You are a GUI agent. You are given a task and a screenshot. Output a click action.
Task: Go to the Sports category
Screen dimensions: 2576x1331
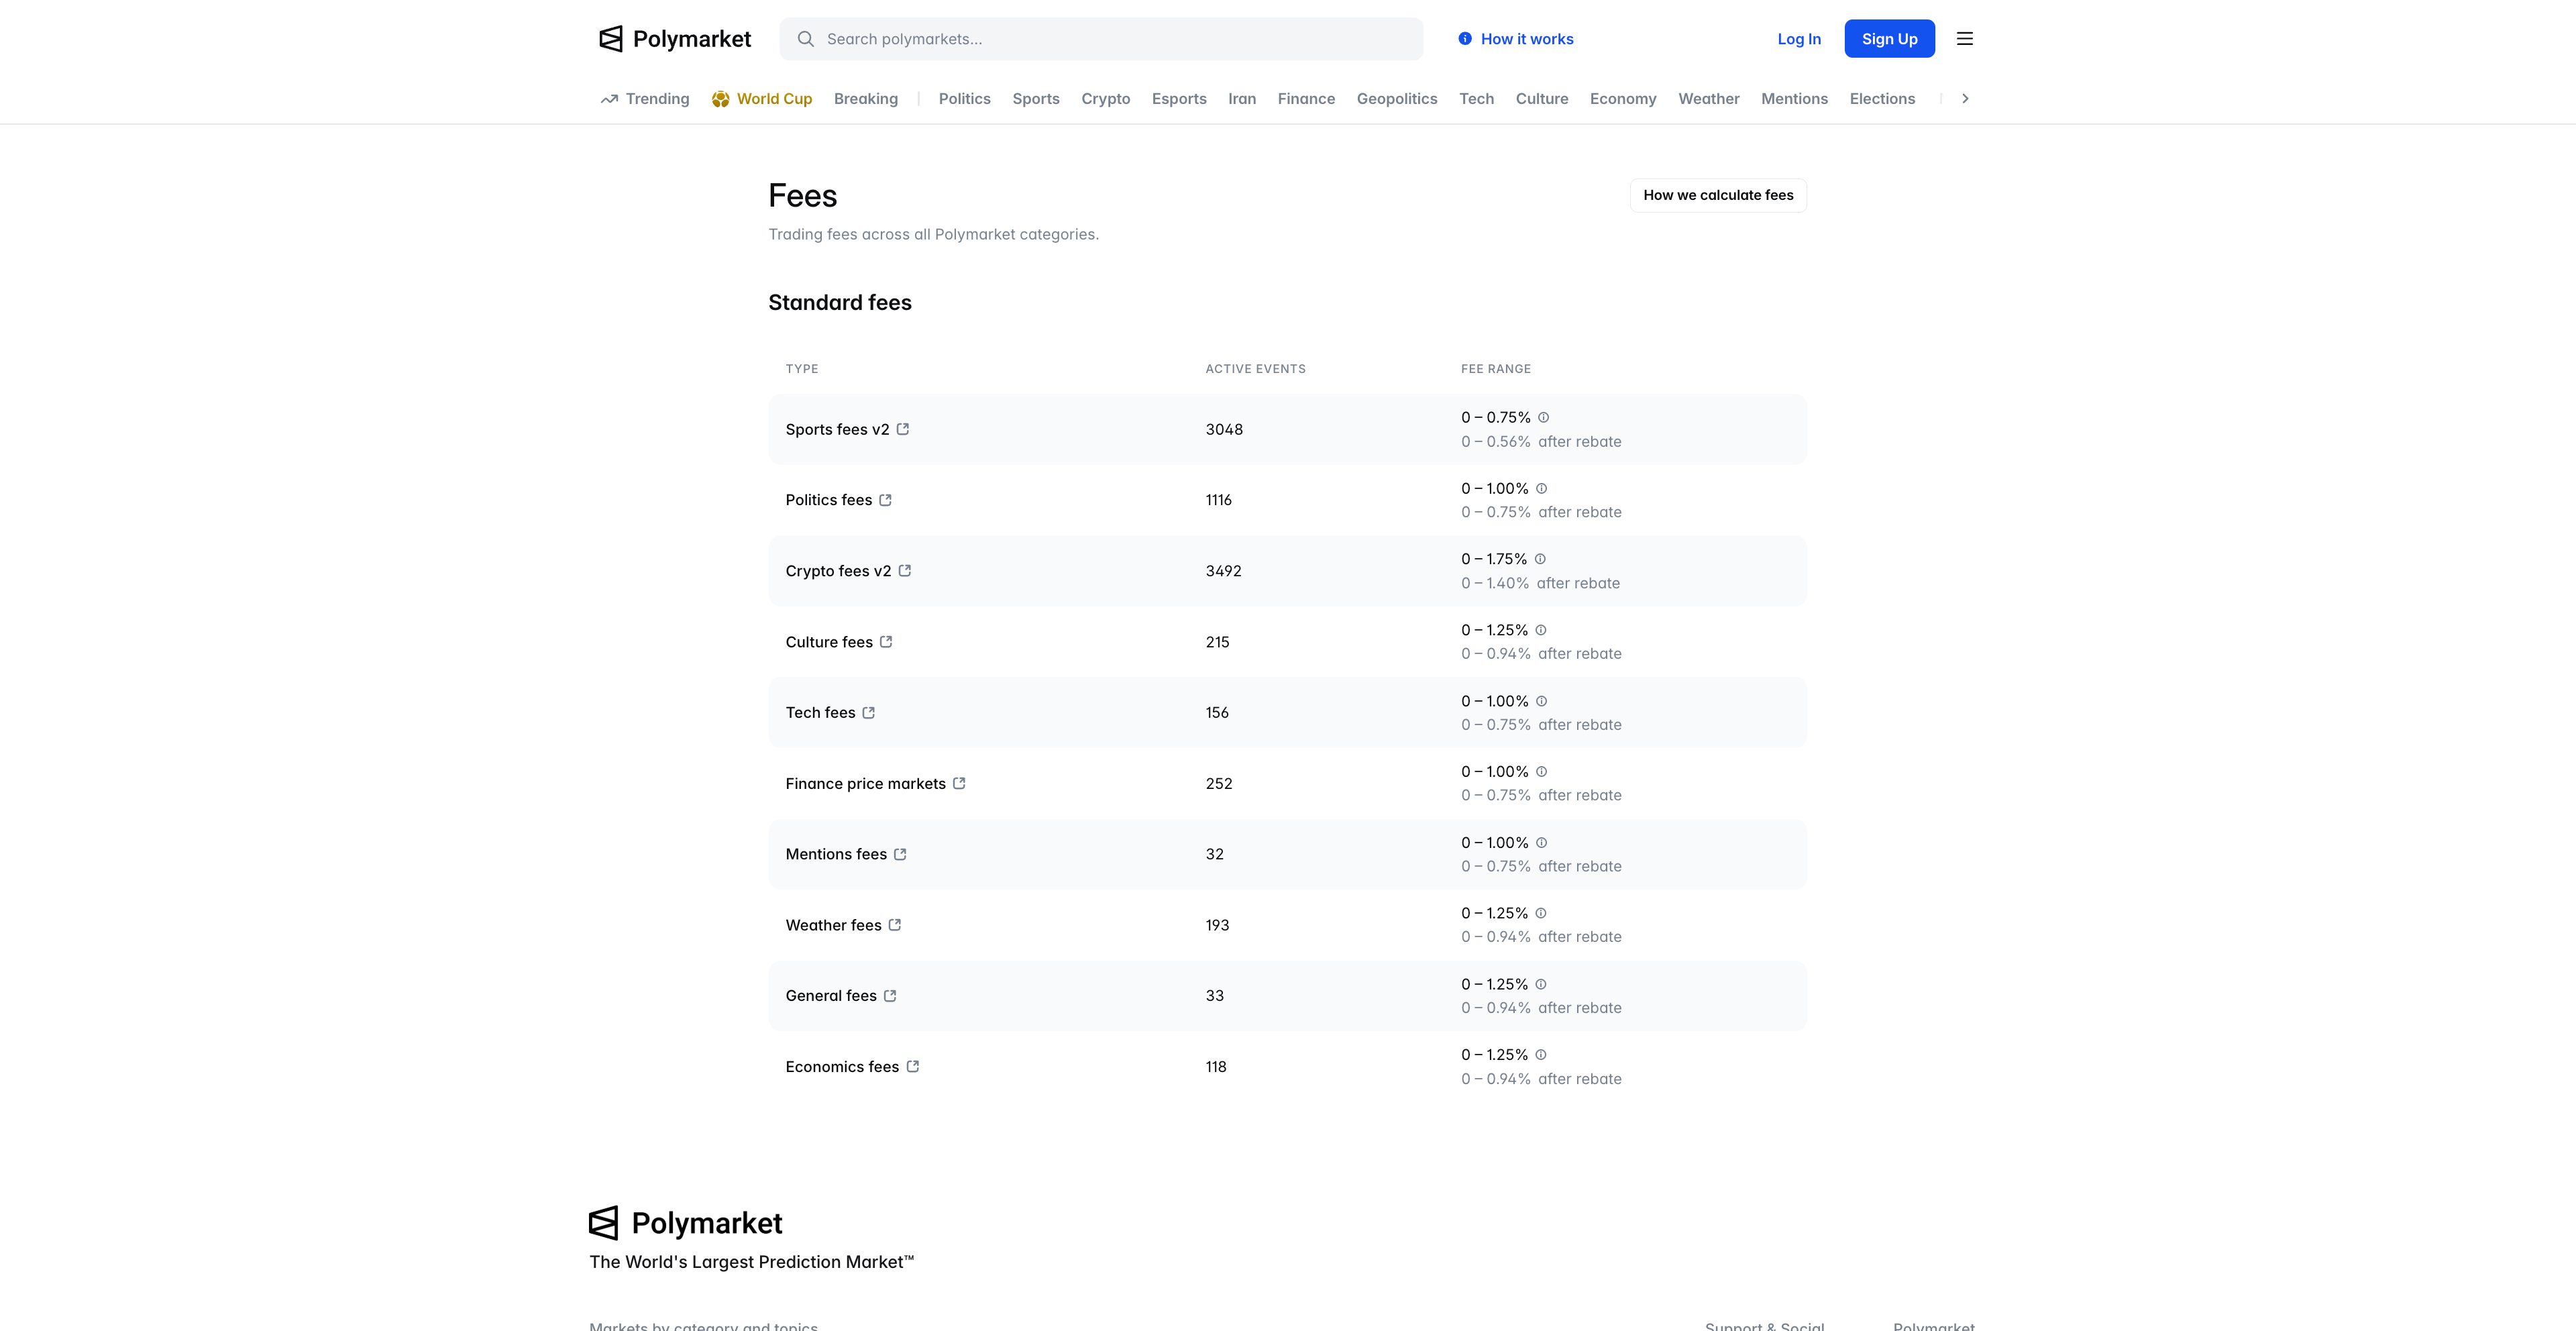[1036, 99]
